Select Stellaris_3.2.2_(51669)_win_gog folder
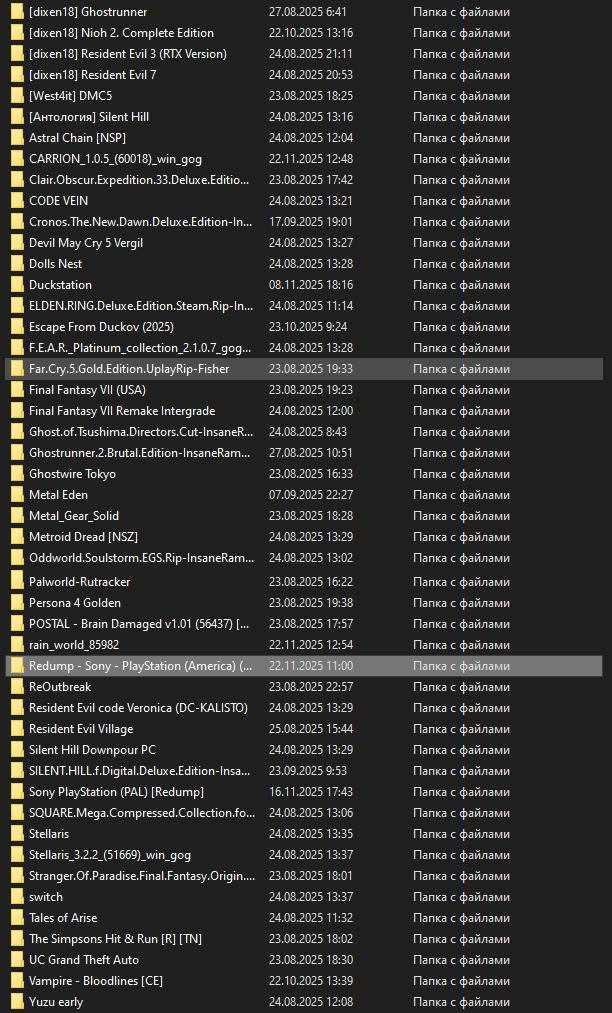Image resolution: width=612 pixels, height=1013 pixels. coord(110,855)
